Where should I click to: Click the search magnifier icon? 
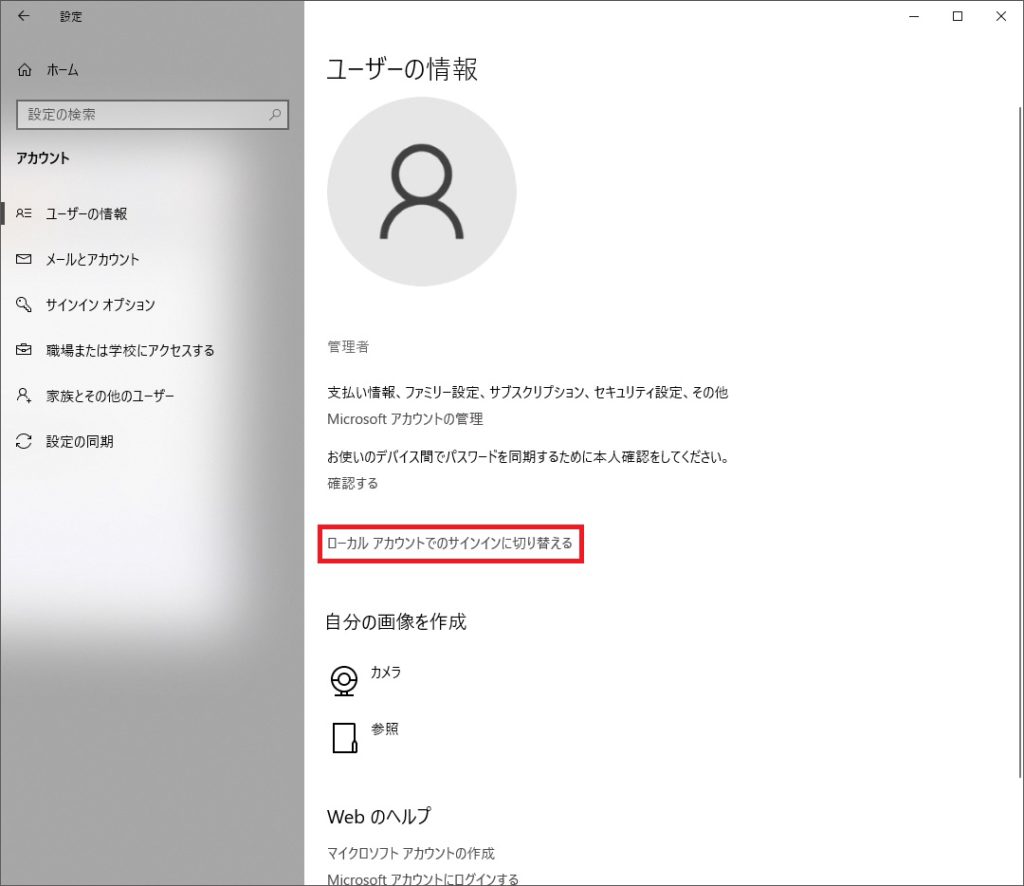point(275,114)
